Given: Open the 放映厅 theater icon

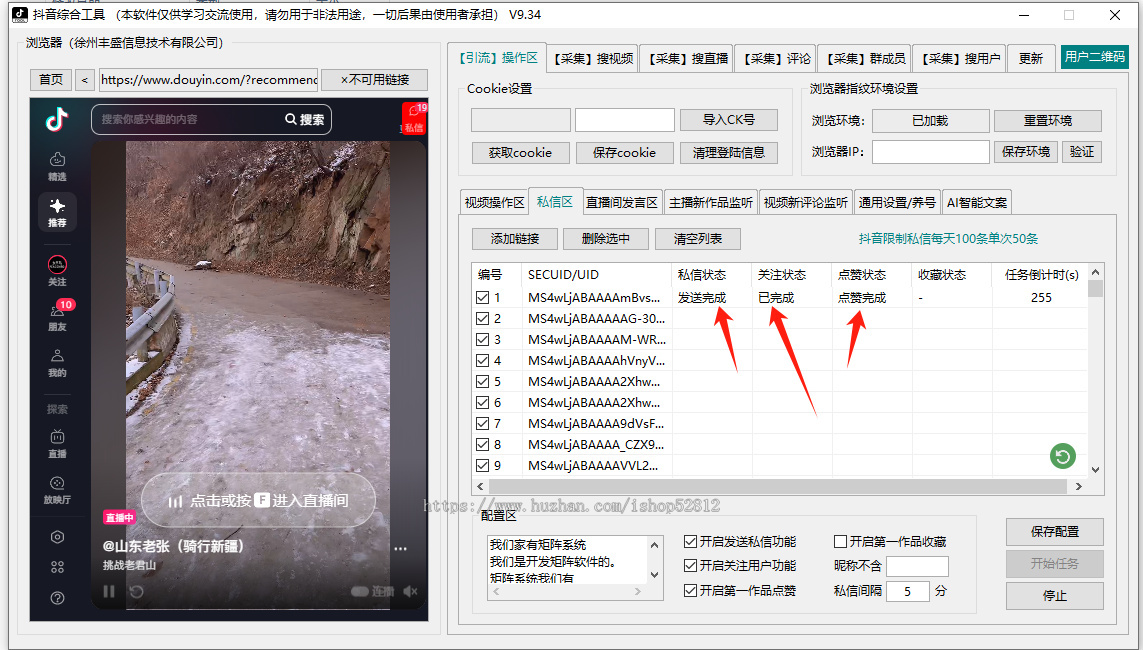Looking at the screenshot, I should coord(57,490).
